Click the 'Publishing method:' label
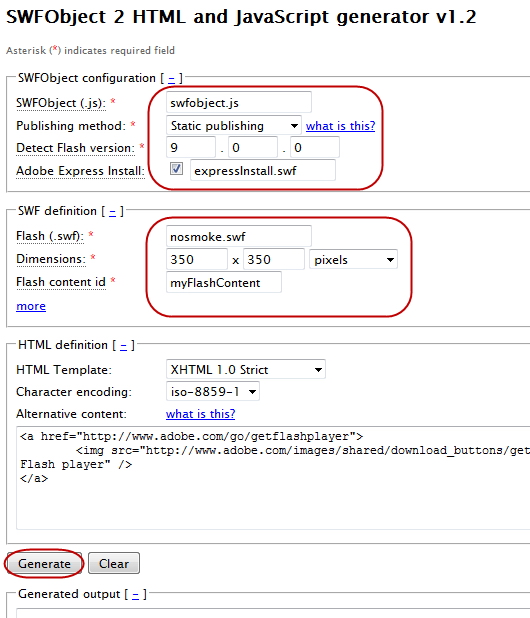Image resolution: width=530 pixels, height=618 pixels. (x=71, y=126)
